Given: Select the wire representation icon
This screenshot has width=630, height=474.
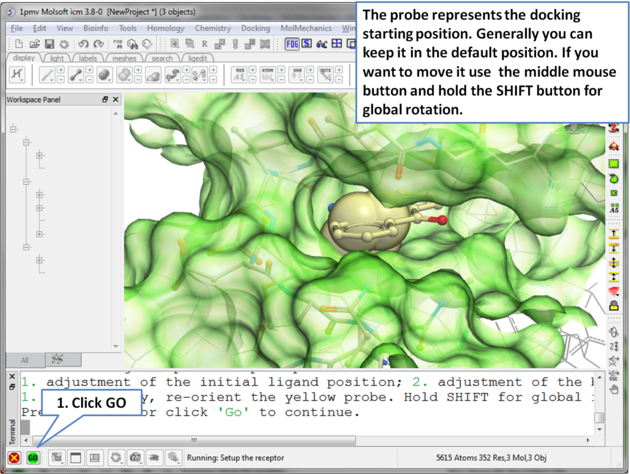Looking at the screenshot, I should click(x=47, y=75).
